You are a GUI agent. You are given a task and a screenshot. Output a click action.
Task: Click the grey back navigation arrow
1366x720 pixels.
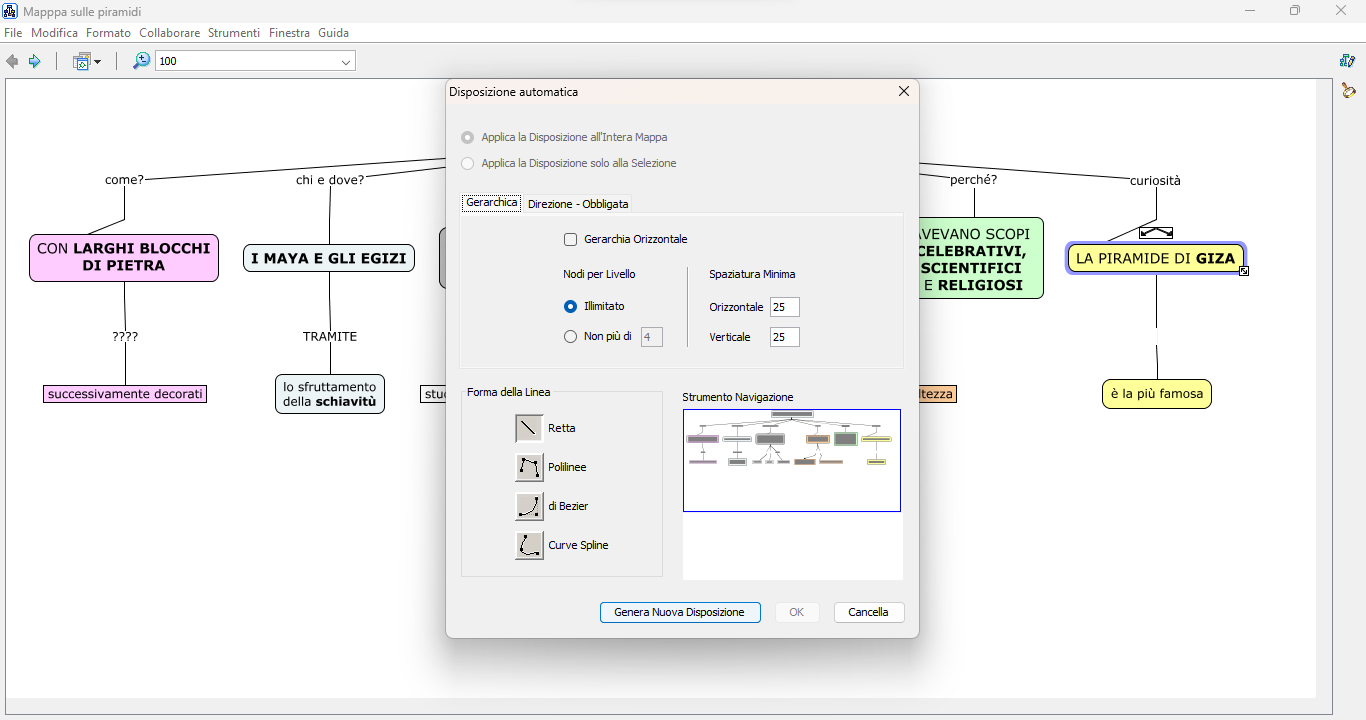coord(12,62)
